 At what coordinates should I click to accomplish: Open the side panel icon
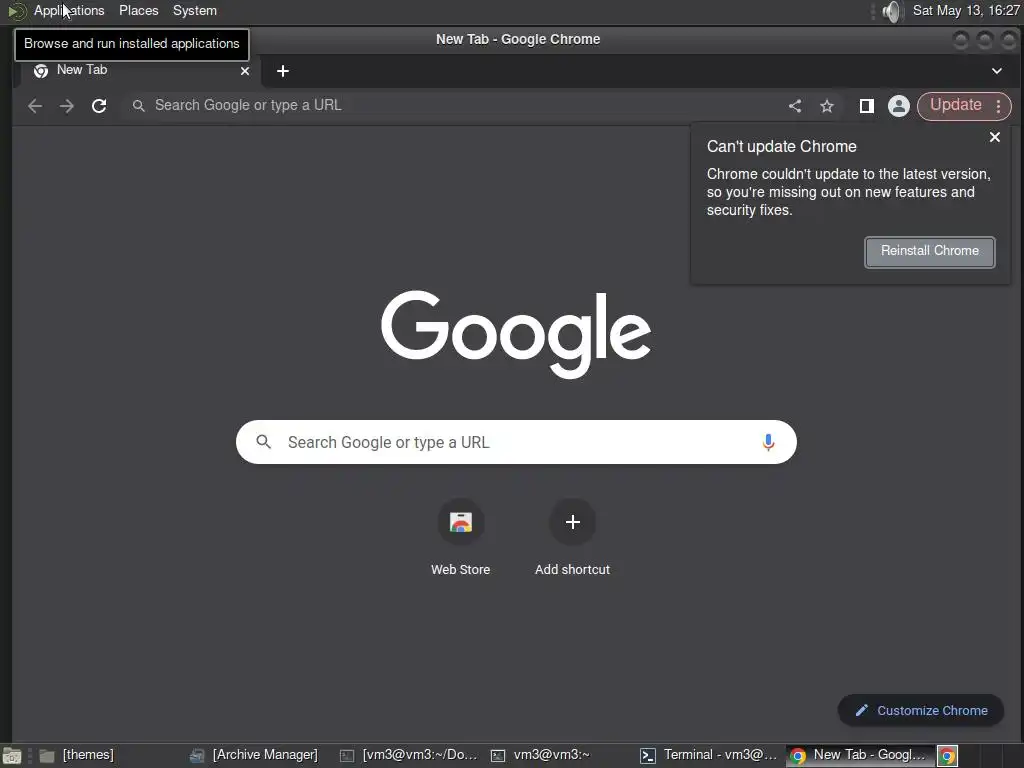click(x=867, y=106)
